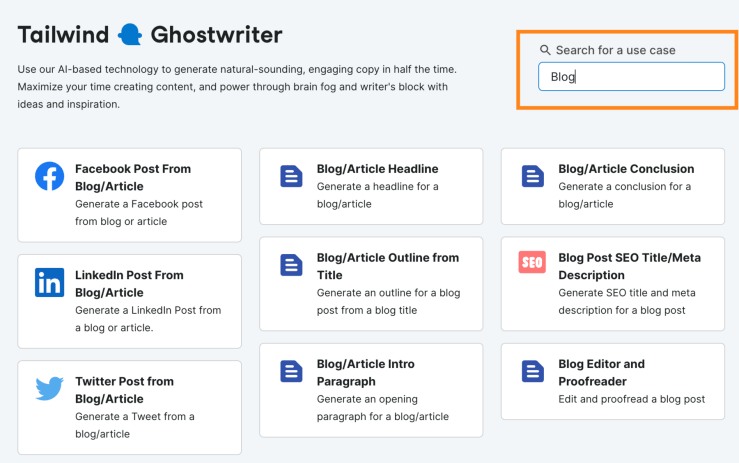The width and height of the screenshot is (739, 463).
Task: Click the red SEO icon
Action: click(x=532, y=263)
